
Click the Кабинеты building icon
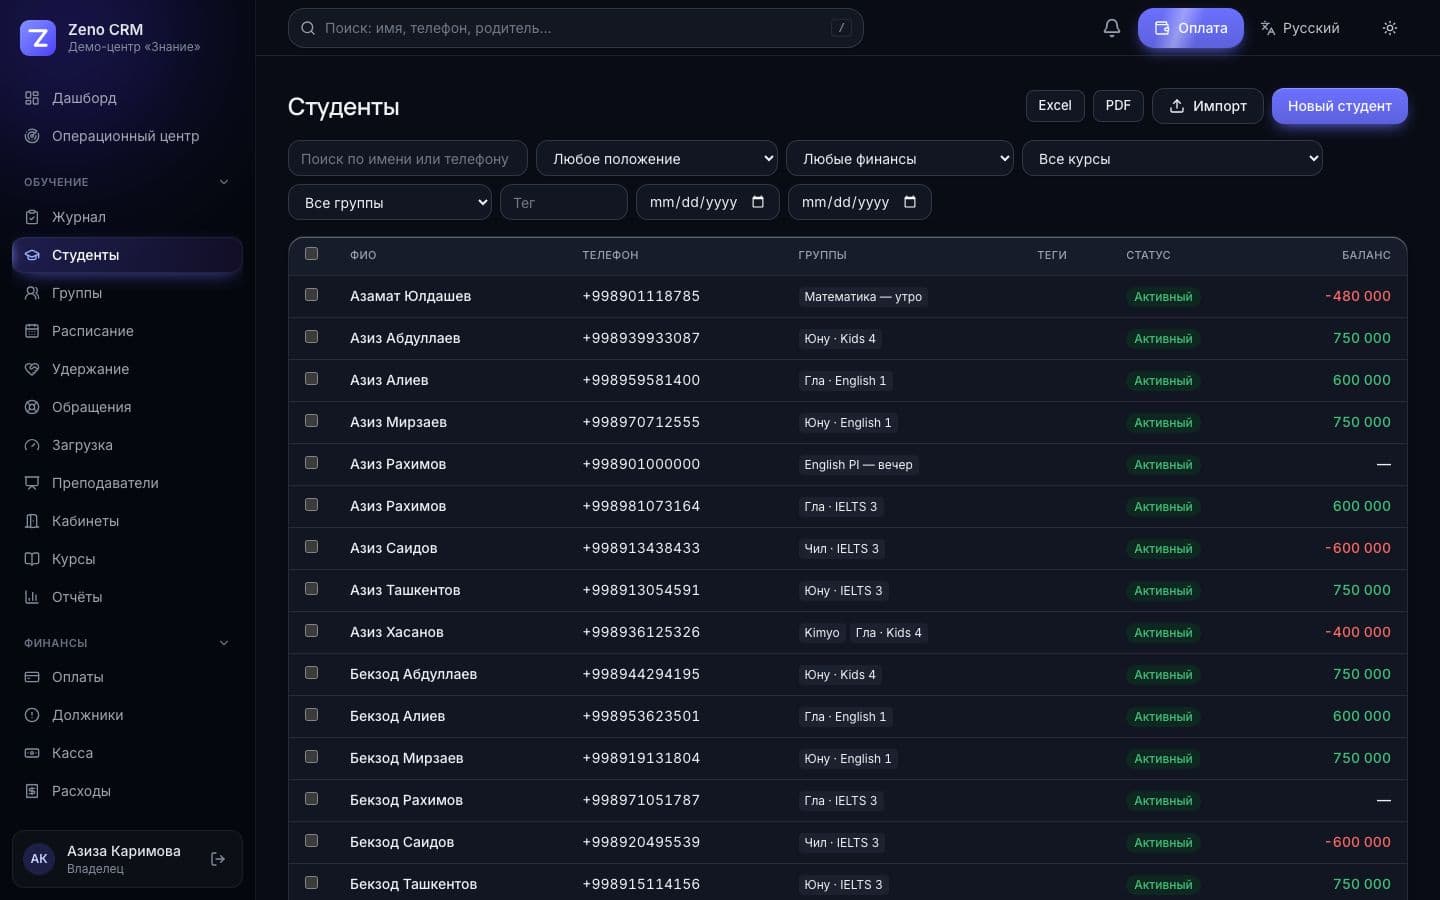point(32,521)
